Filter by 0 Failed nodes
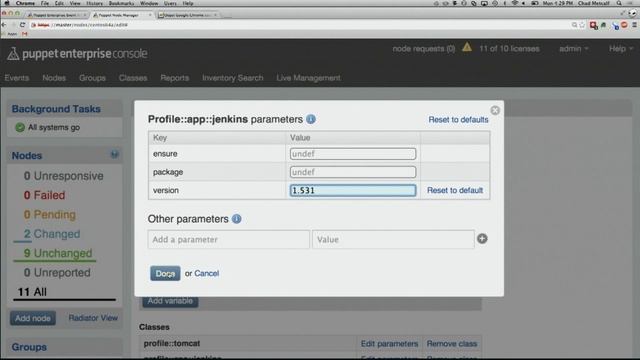 pyautogui.click(x=44, y=195)
